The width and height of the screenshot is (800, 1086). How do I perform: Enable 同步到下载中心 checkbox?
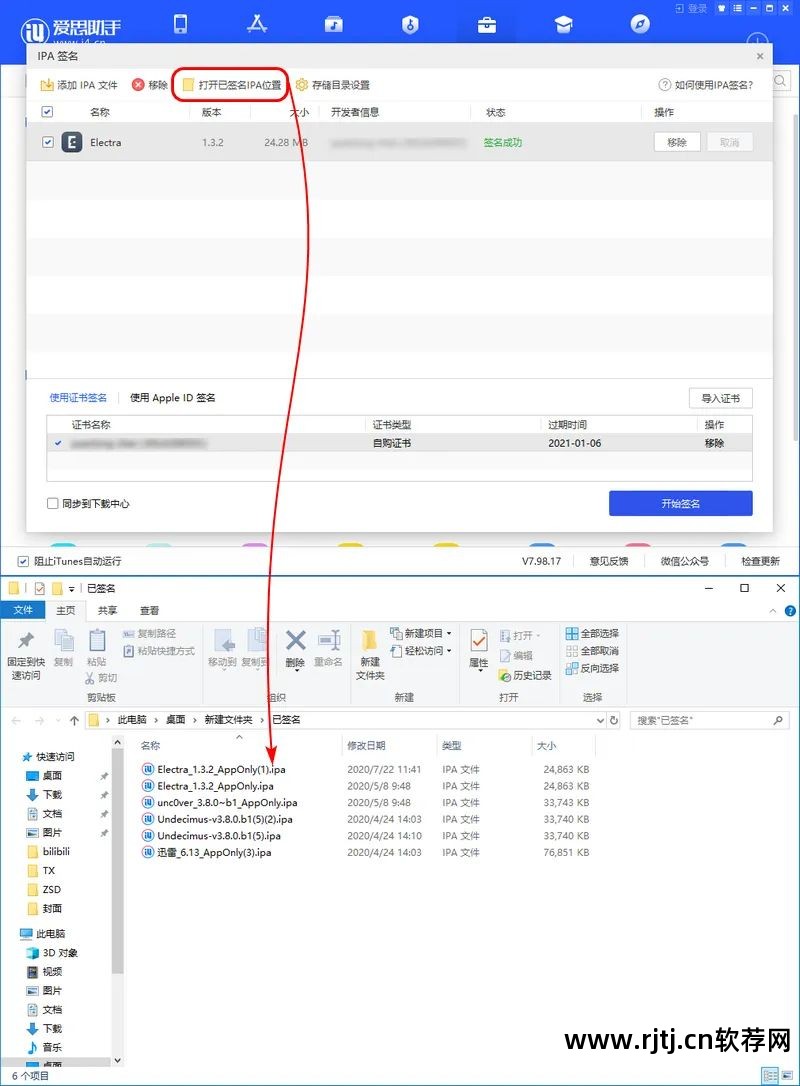(x=53, y=504)
